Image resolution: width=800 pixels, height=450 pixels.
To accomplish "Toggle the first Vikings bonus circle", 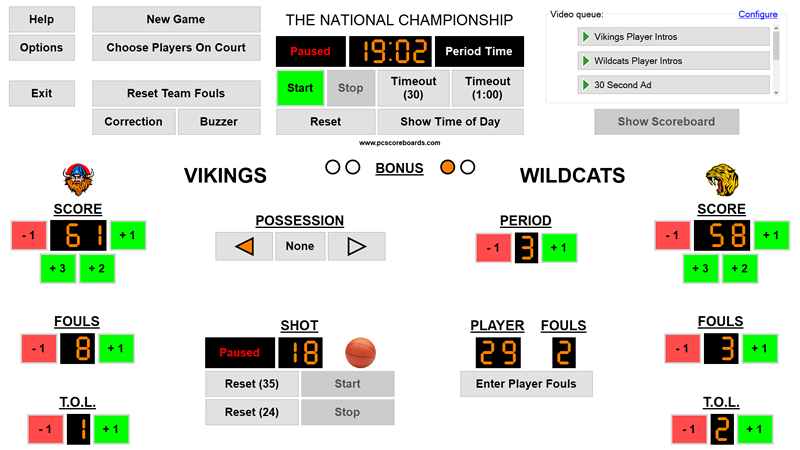I will pos(333,167).
